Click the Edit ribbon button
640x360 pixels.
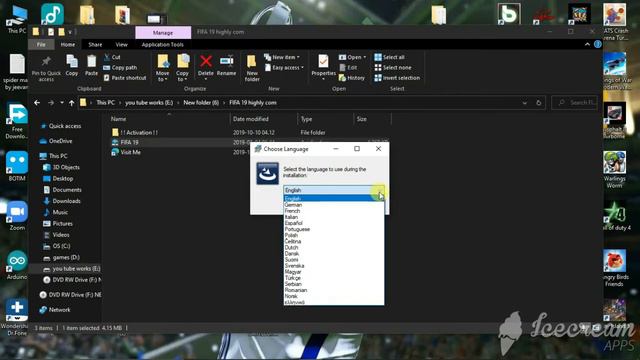[348, 67]
